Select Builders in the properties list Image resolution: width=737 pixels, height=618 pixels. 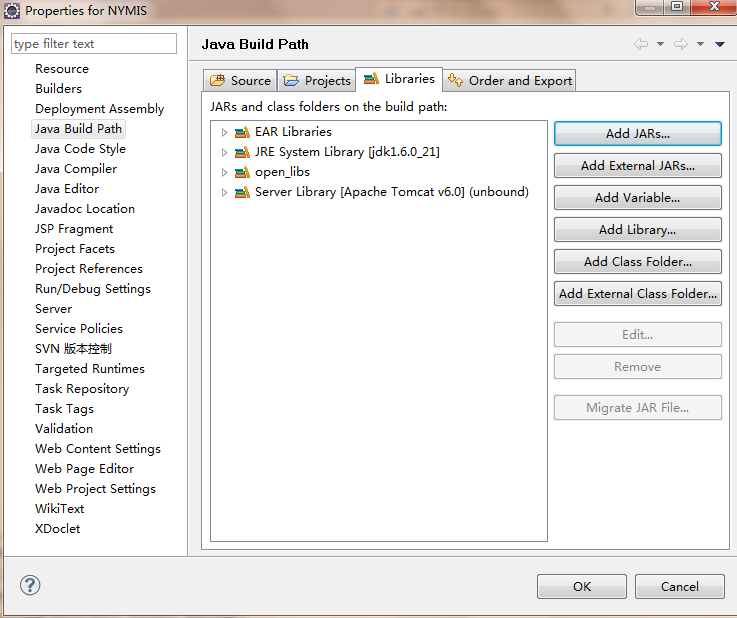pyautogui.click(x=58, y=89)
